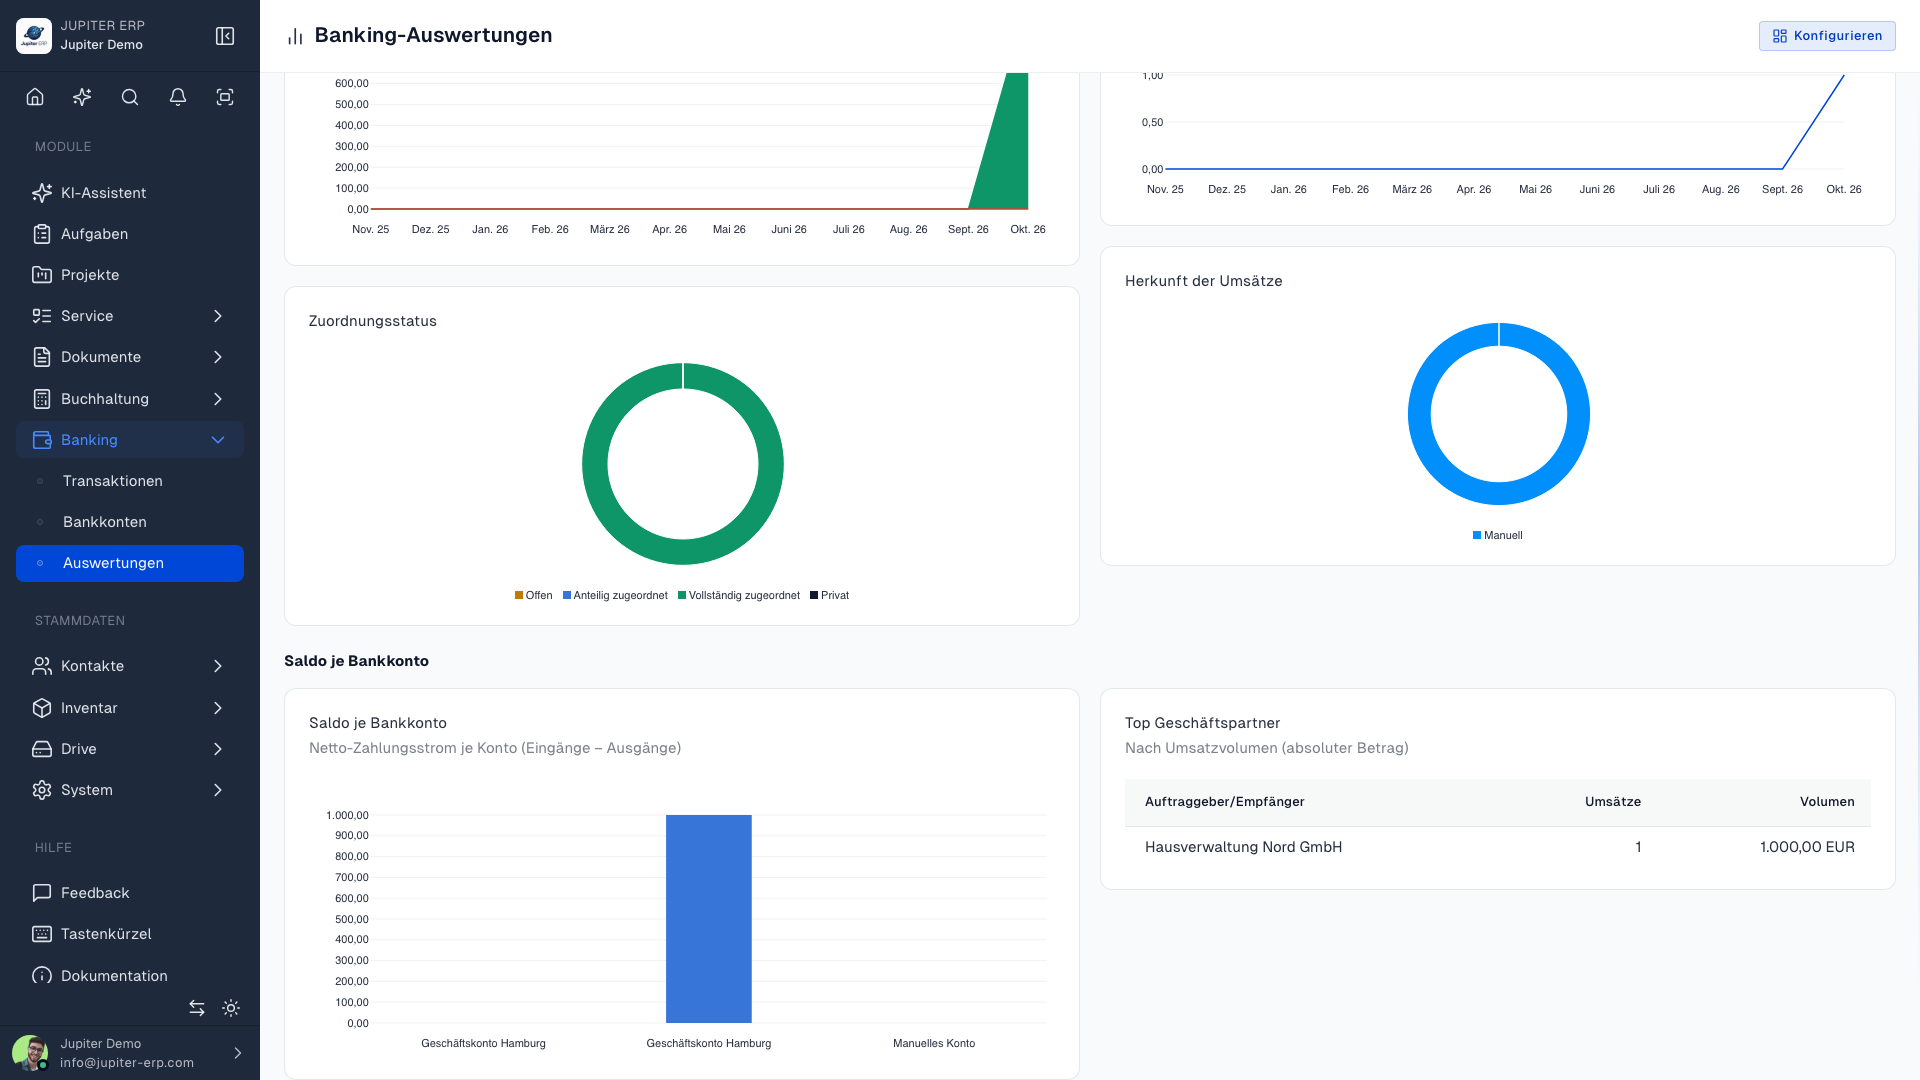
Task: Click the Volumen column header
Action: coord(1827,802)
